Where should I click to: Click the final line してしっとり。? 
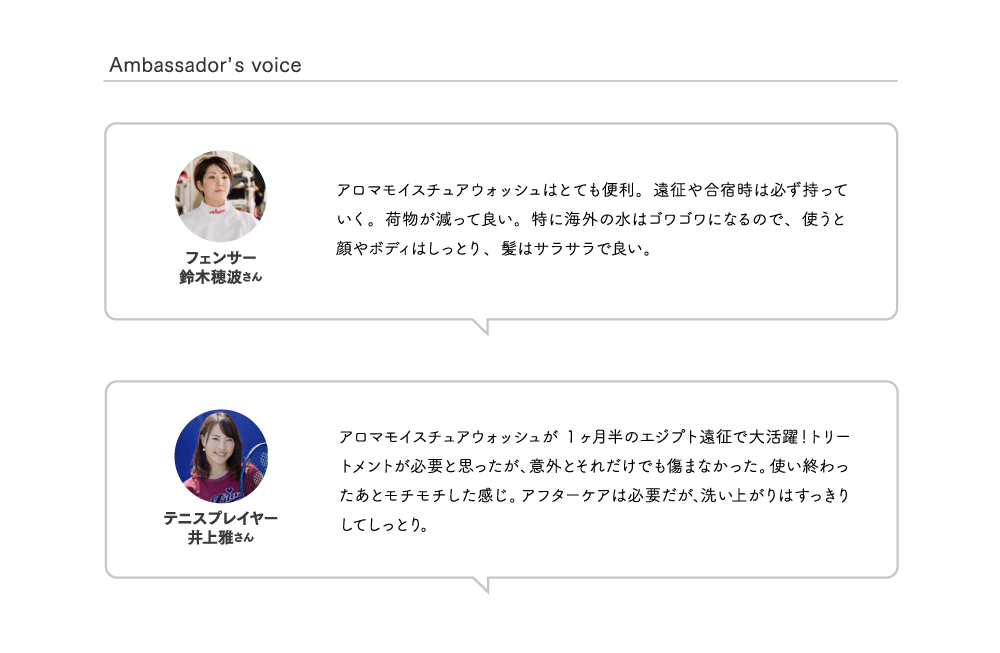click(x=384, y=525)
